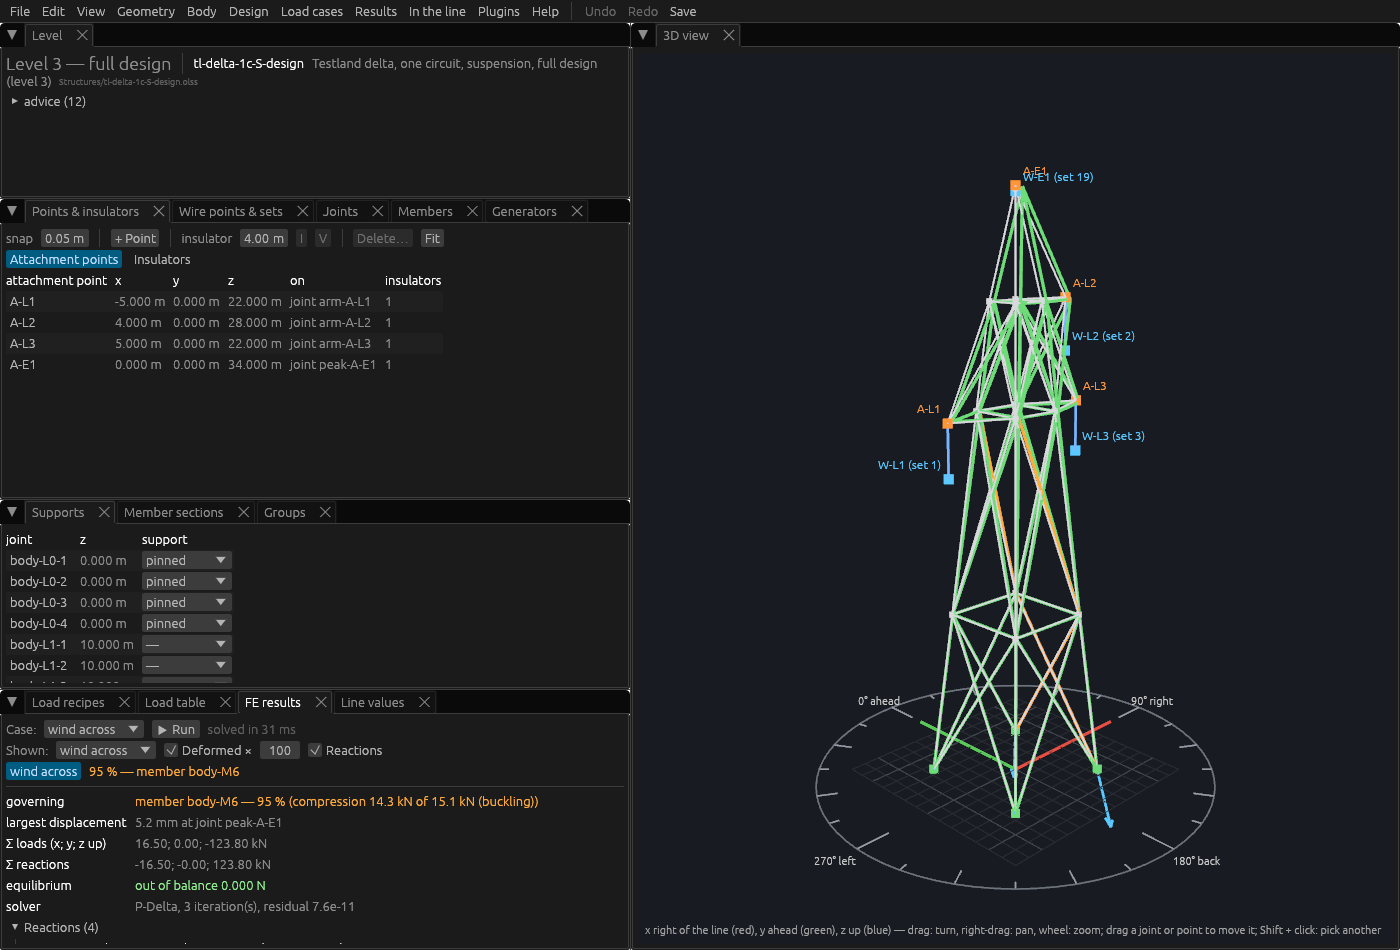The height and width of the screenshot is (950, 1400).
Task: Edit the insulator length 4.00 m
Action: click(x=264, y=238)
